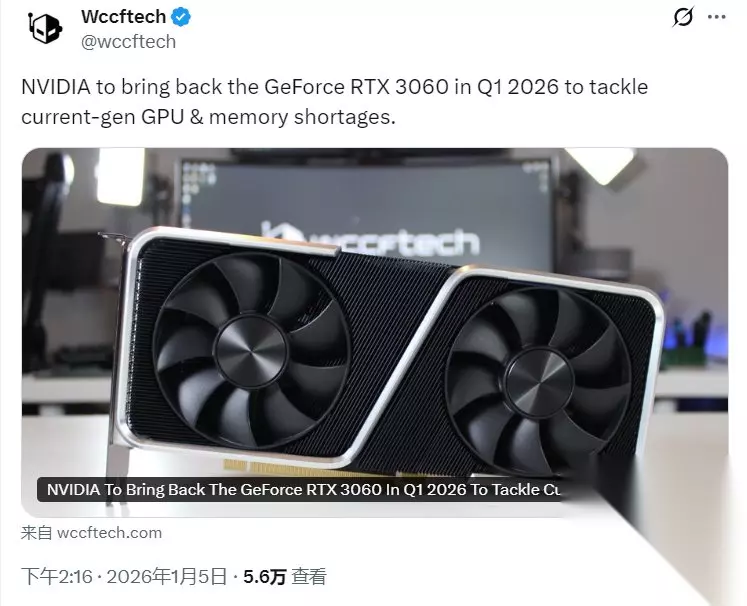
Task: Click the 下午2:16 timestamp
Action: coord(57,577)
